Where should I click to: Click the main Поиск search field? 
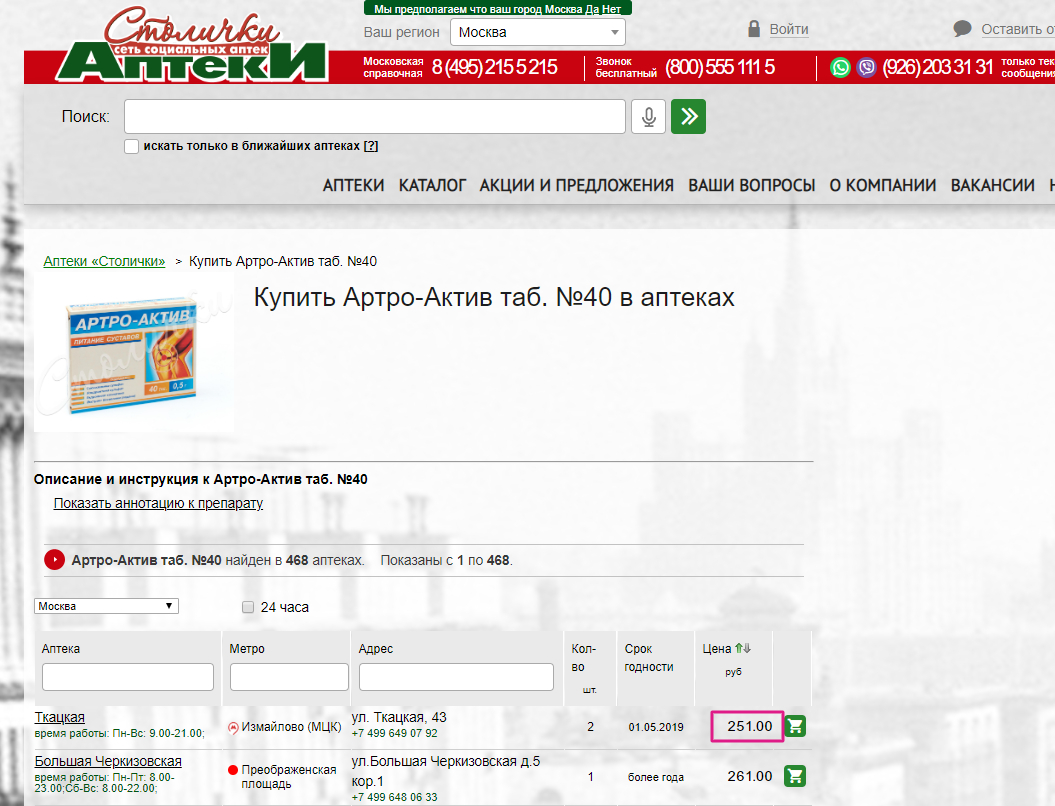pos(375,116)
